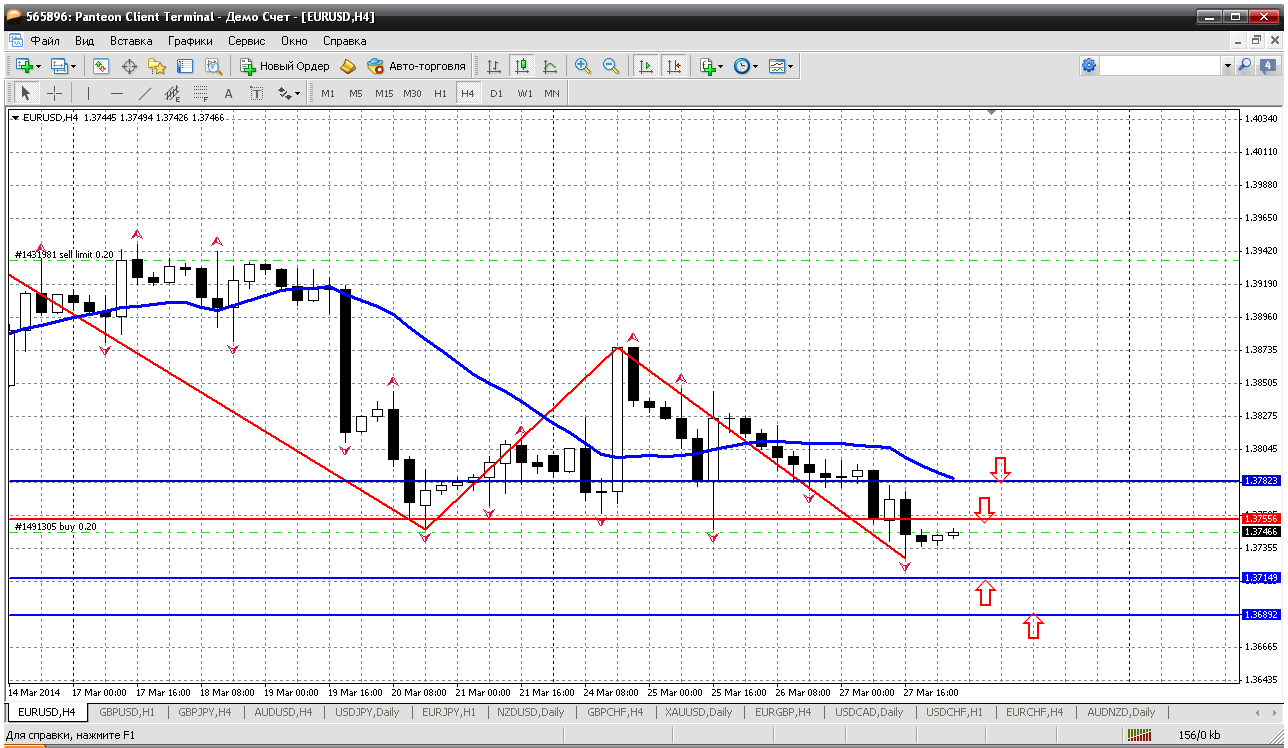Select the cursor arrow tool

click(x=26, y=93)
